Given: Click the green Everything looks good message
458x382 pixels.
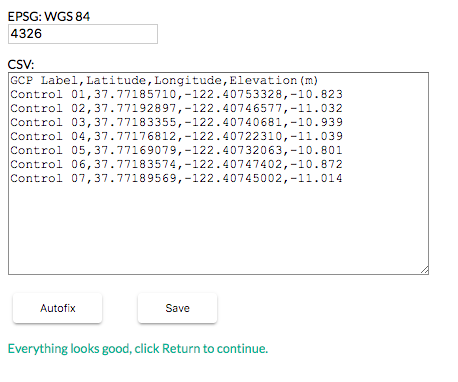Looking at the screenshot, I should (x=138, y=349).
